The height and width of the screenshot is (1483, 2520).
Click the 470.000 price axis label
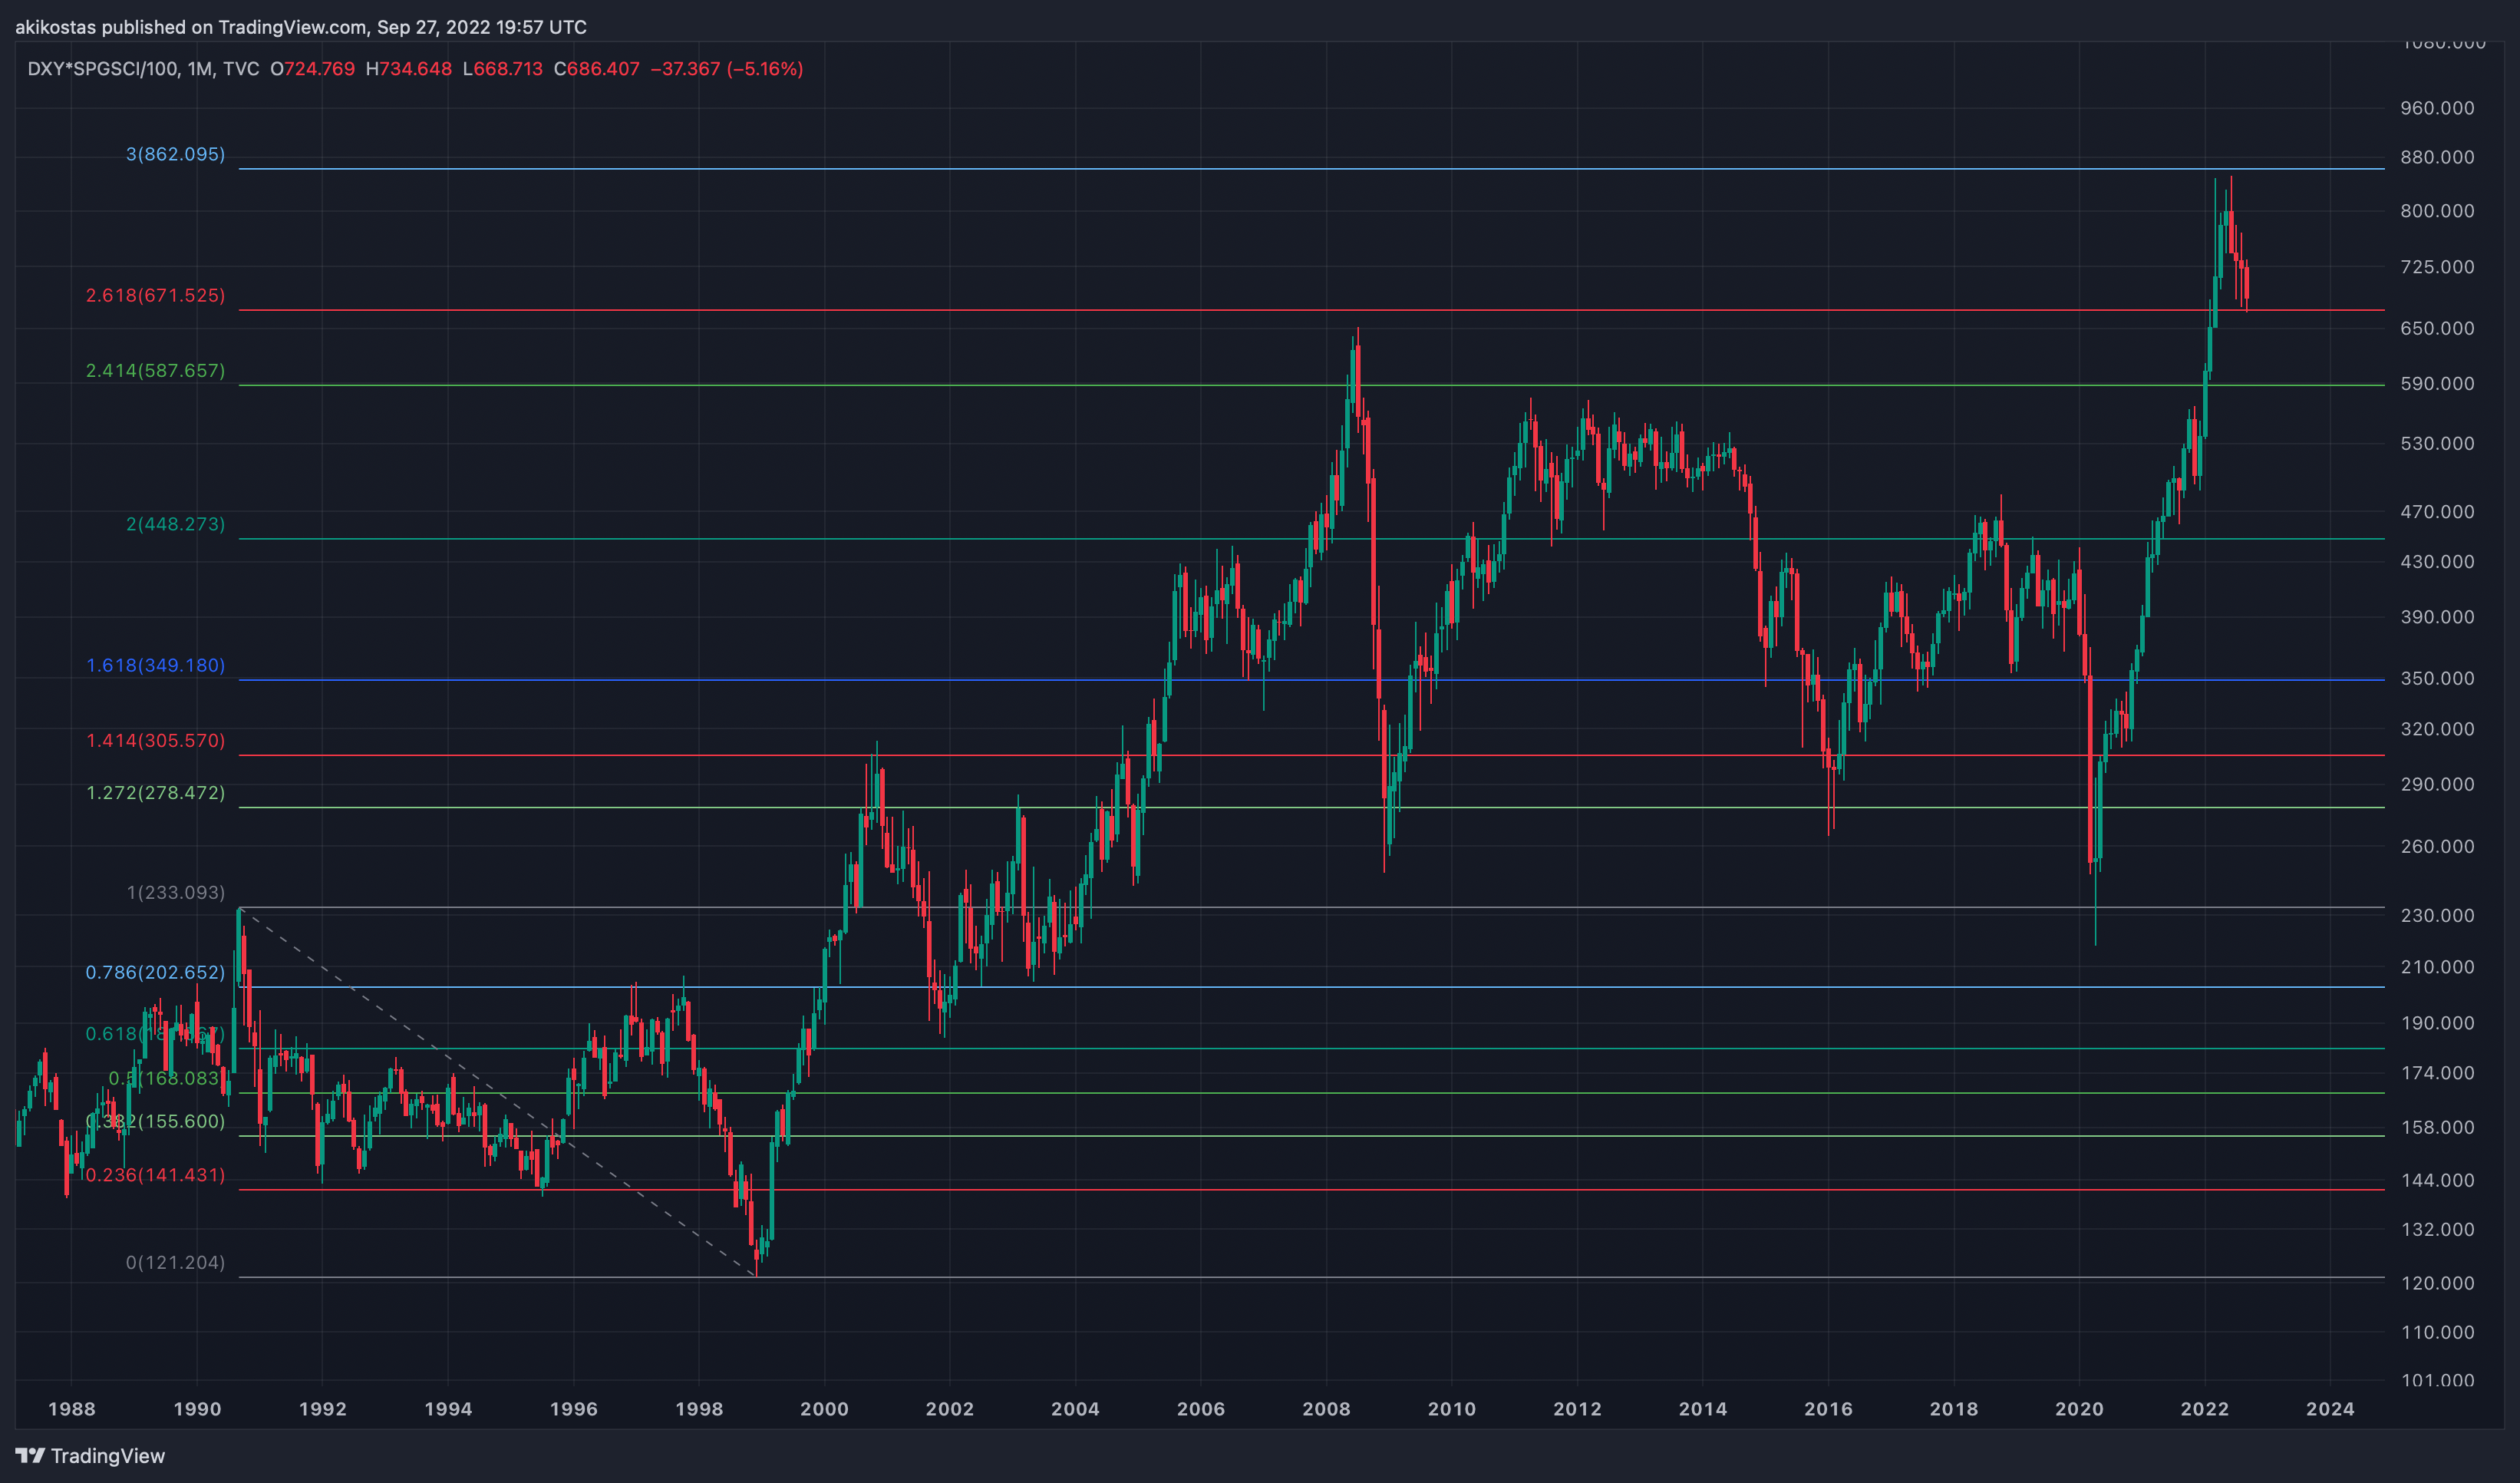click(2437, 511)
